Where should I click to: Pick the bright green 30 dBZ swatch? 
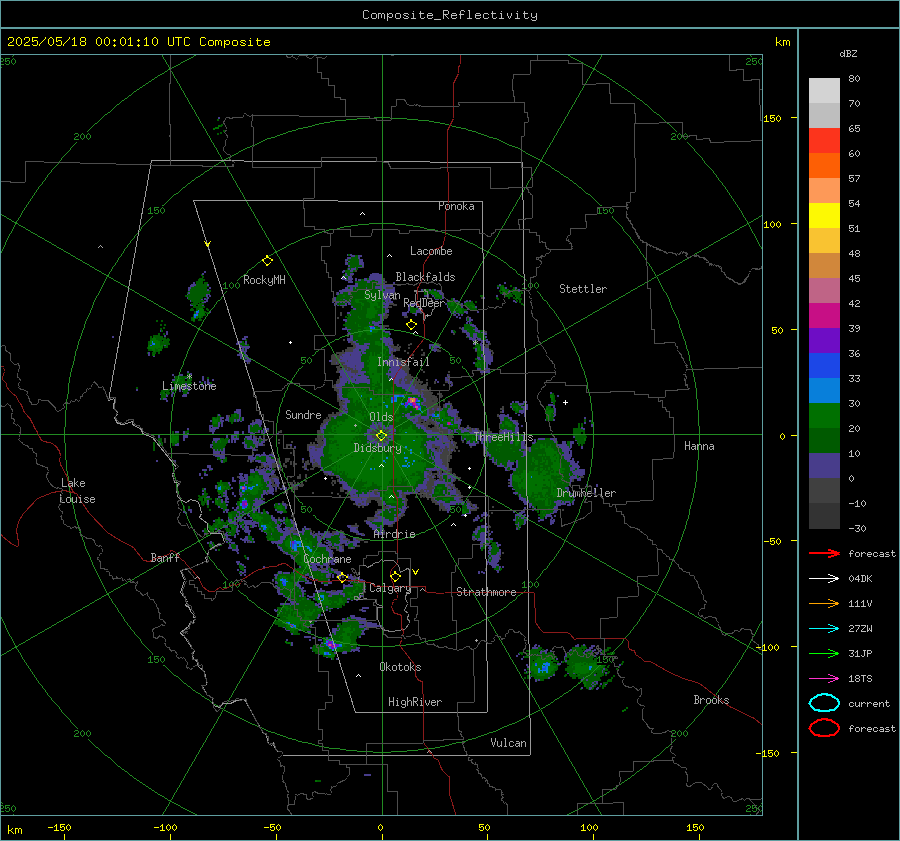coord(824,416)
